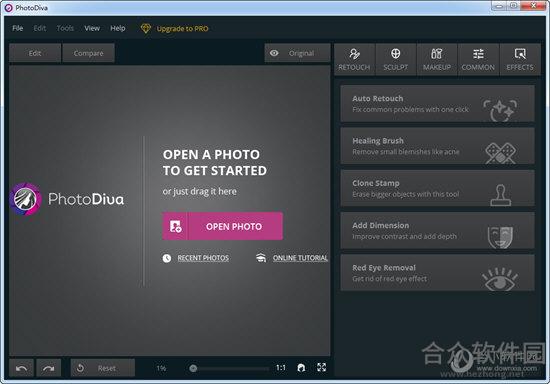Click the Reset button
This screenshot has height=384, width=550.
(102, 368)
